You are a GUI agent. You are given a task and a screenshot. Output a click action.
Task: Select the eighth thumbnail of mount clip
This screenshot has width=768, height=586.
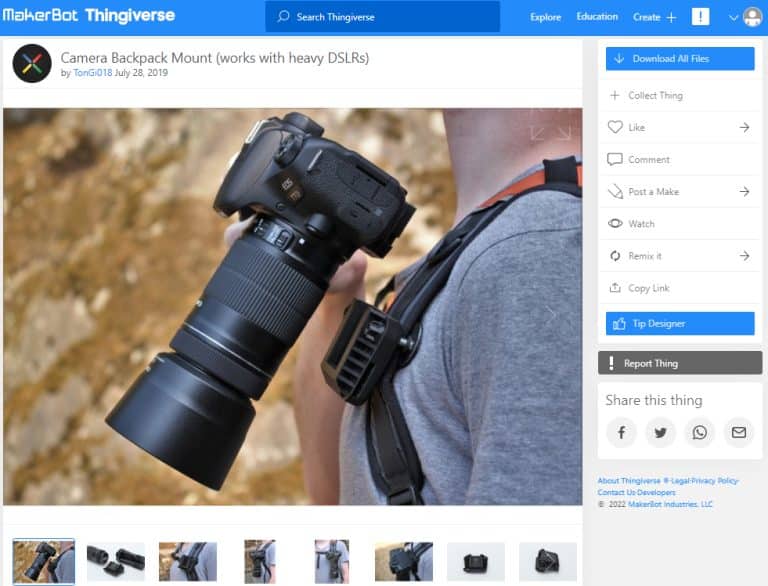point(548,562)
